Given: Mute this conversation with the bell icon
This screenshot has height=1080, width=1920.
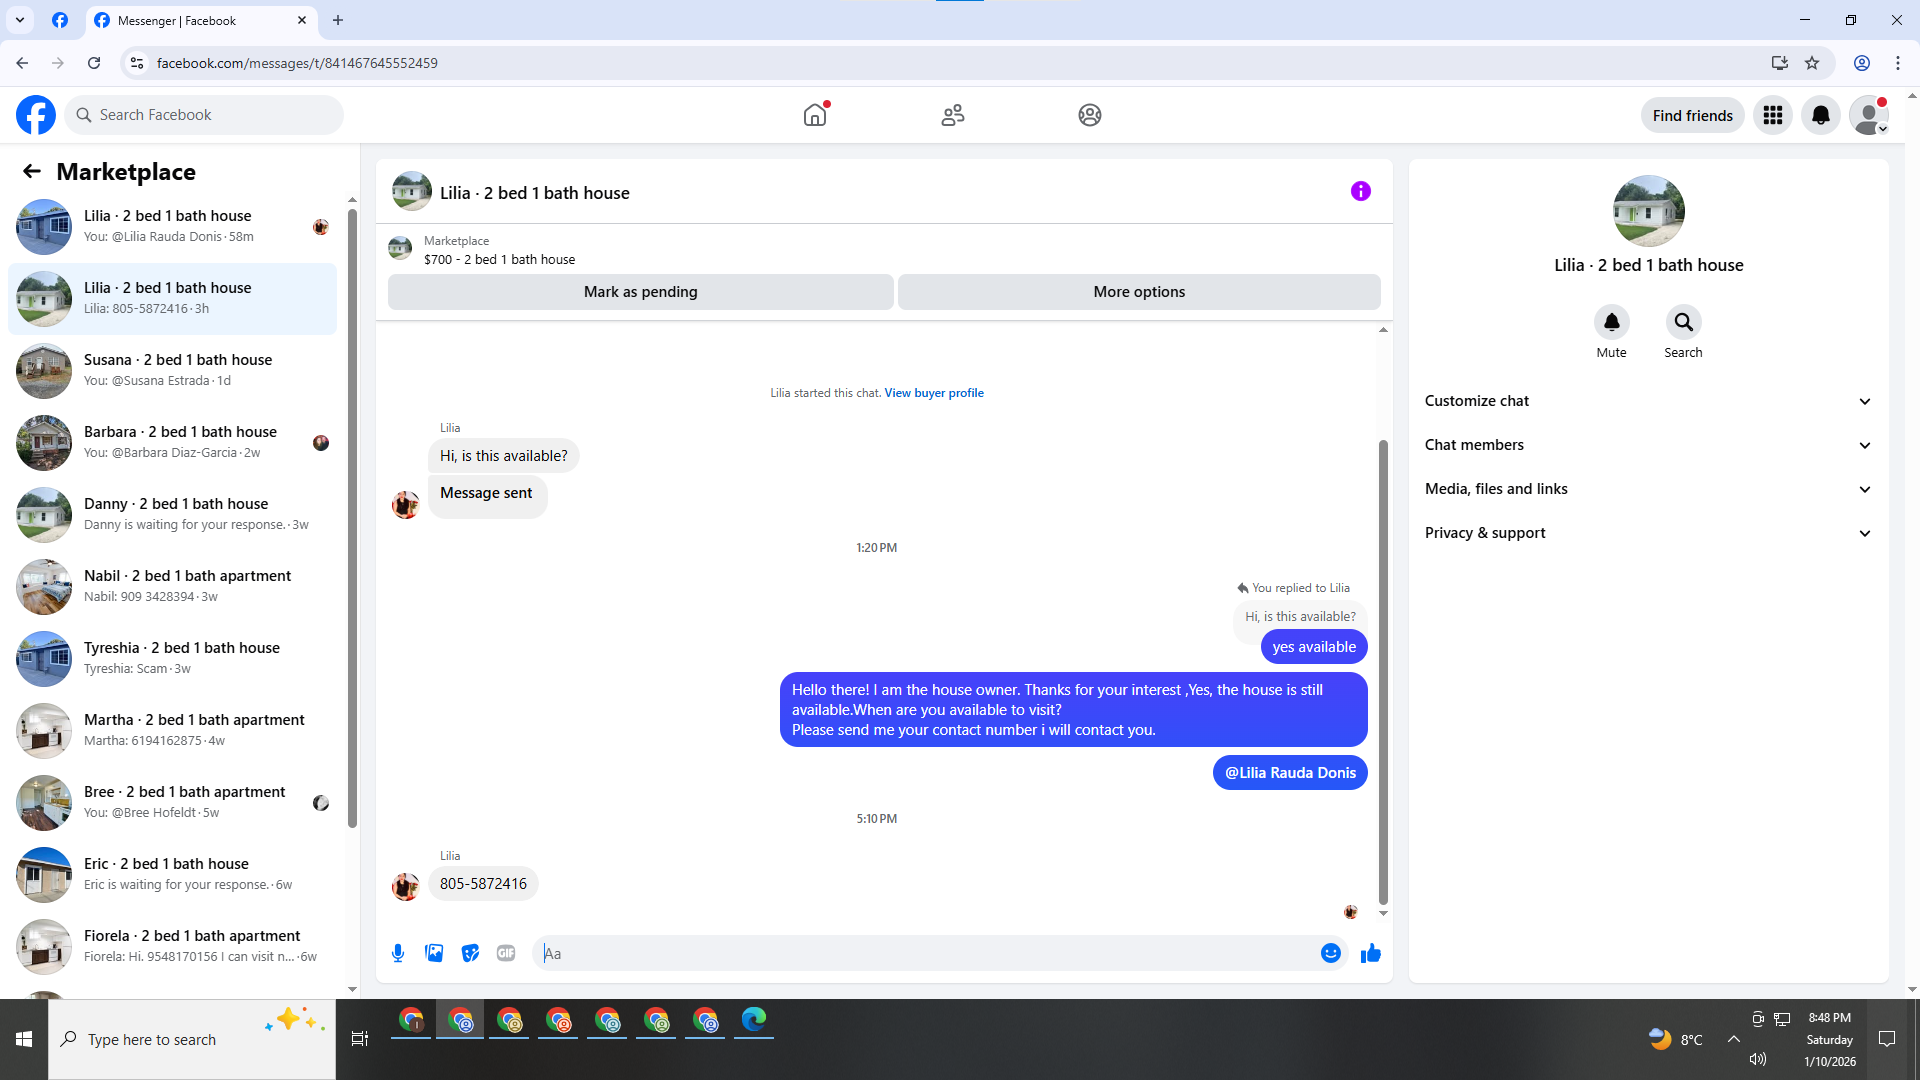Looking at the screenshot, I should (1611, 322).
